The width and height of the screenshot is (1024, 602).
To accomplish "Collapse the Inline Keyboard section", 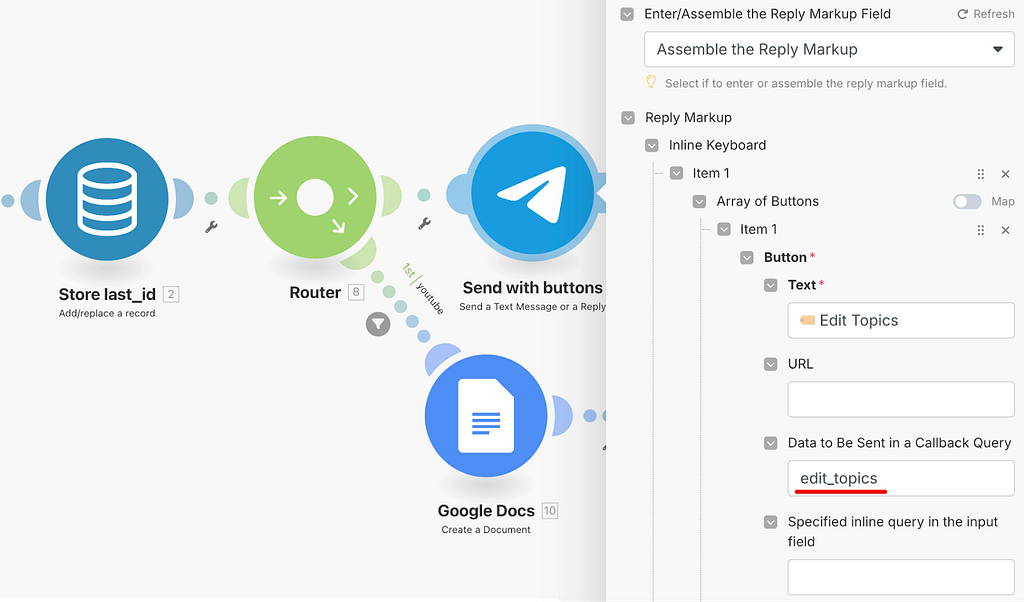I will point(651,145).
